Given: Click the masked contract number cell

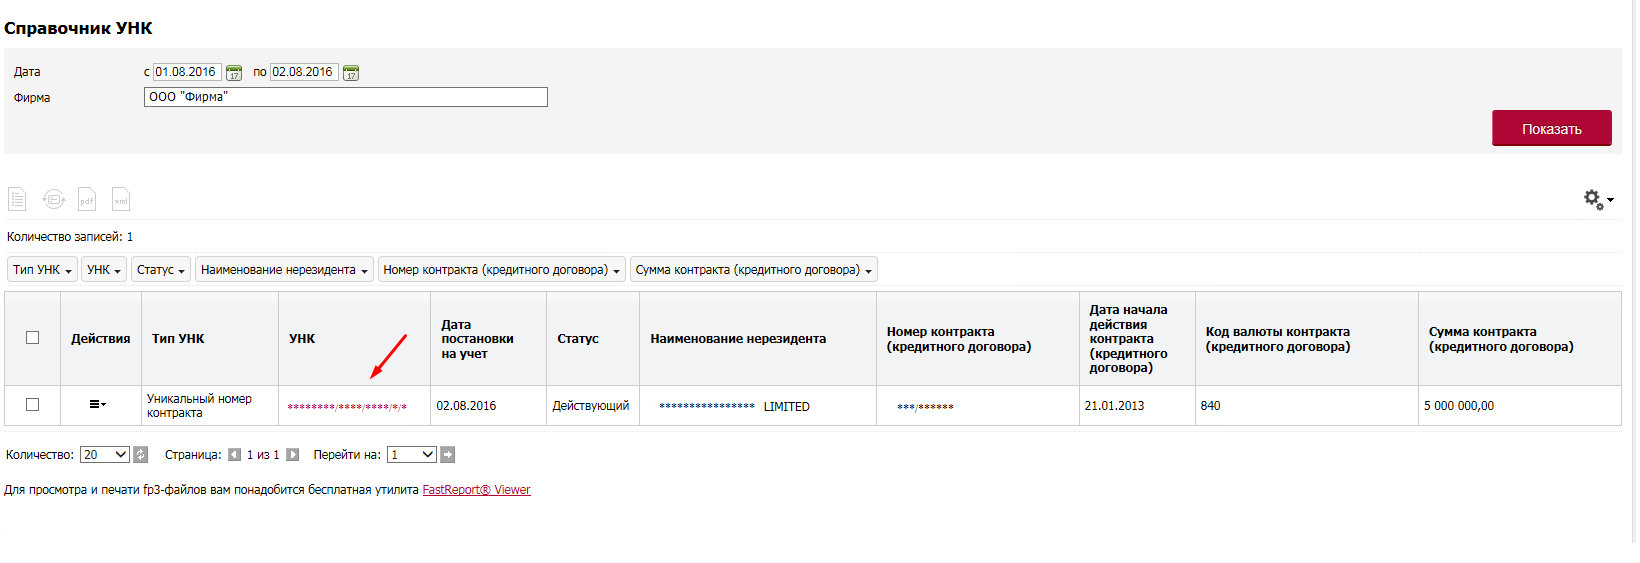Looking at the screenshot, I should (x=977, y=406).
